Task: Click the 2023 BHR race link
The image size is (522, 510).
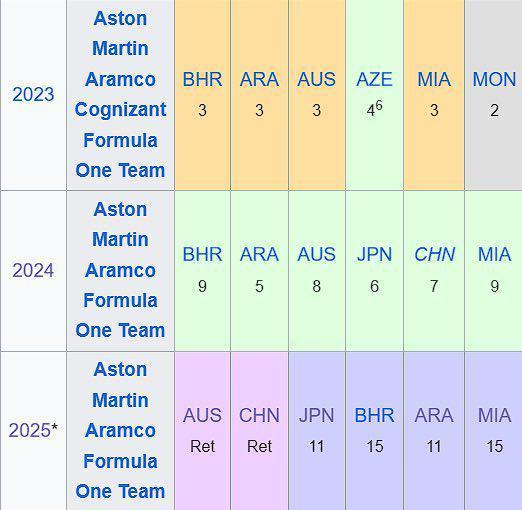Action: (202, 79)
